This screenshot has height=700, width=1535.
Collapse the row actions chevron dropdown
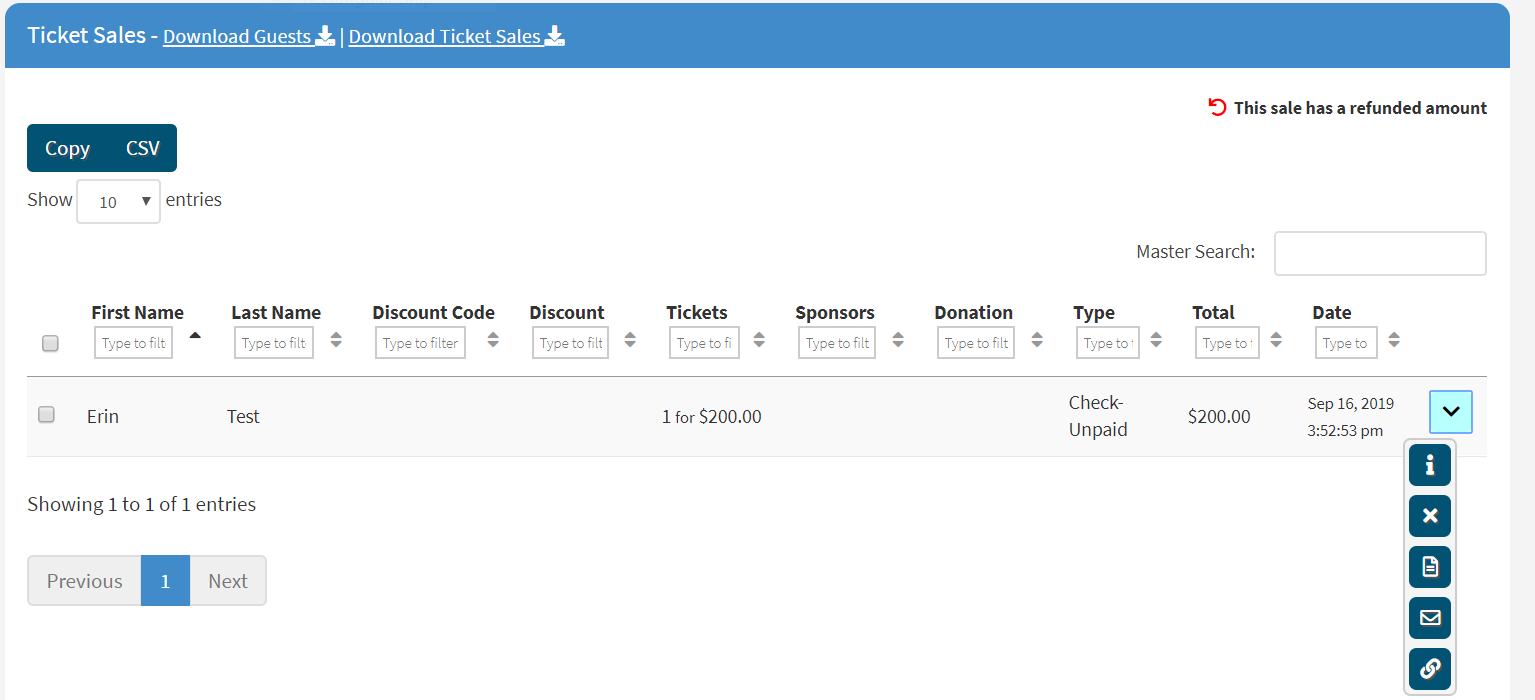1450,411
